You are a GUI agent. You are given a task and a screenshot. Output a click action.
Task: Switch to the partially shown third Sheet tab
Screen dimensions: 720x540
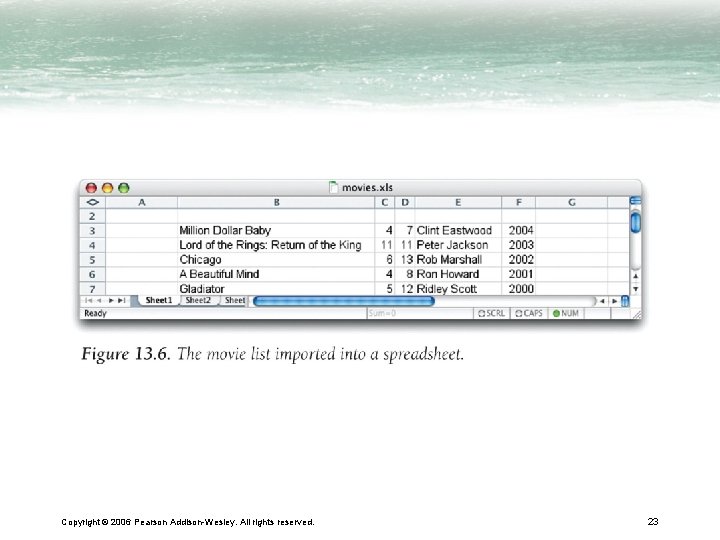234,300
